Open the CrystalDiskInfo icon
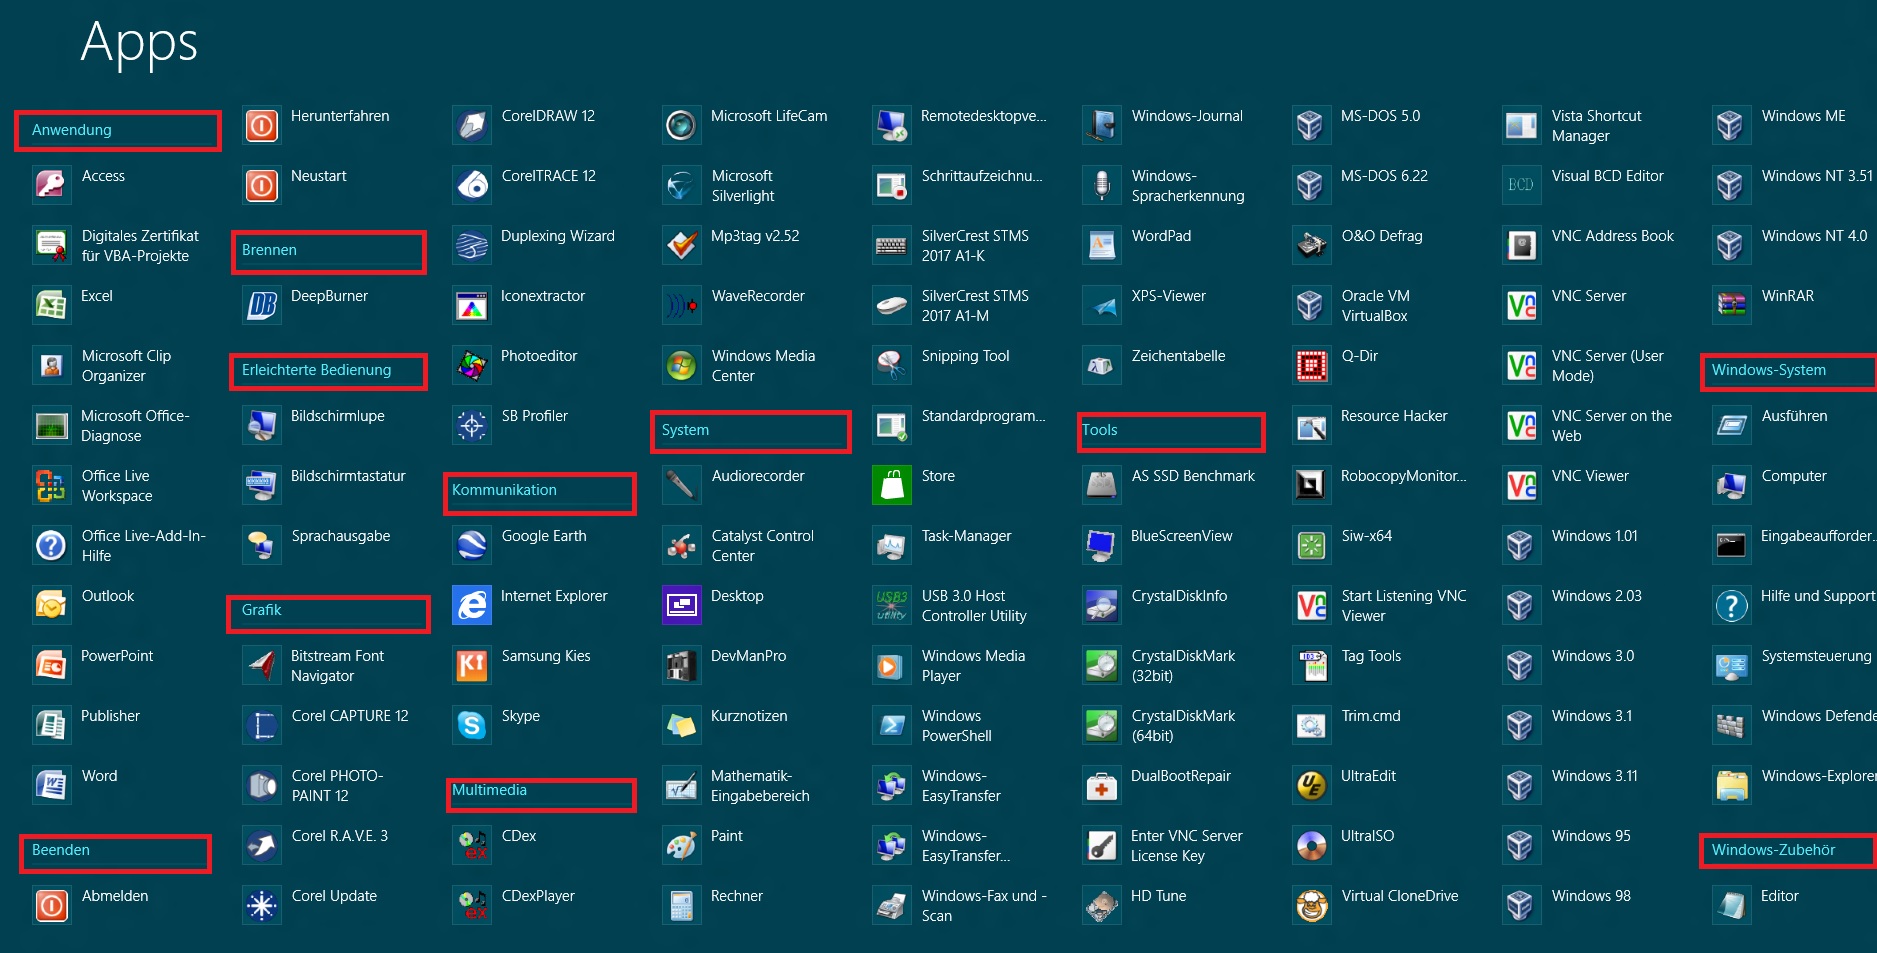 click(x=1101, y=605)
